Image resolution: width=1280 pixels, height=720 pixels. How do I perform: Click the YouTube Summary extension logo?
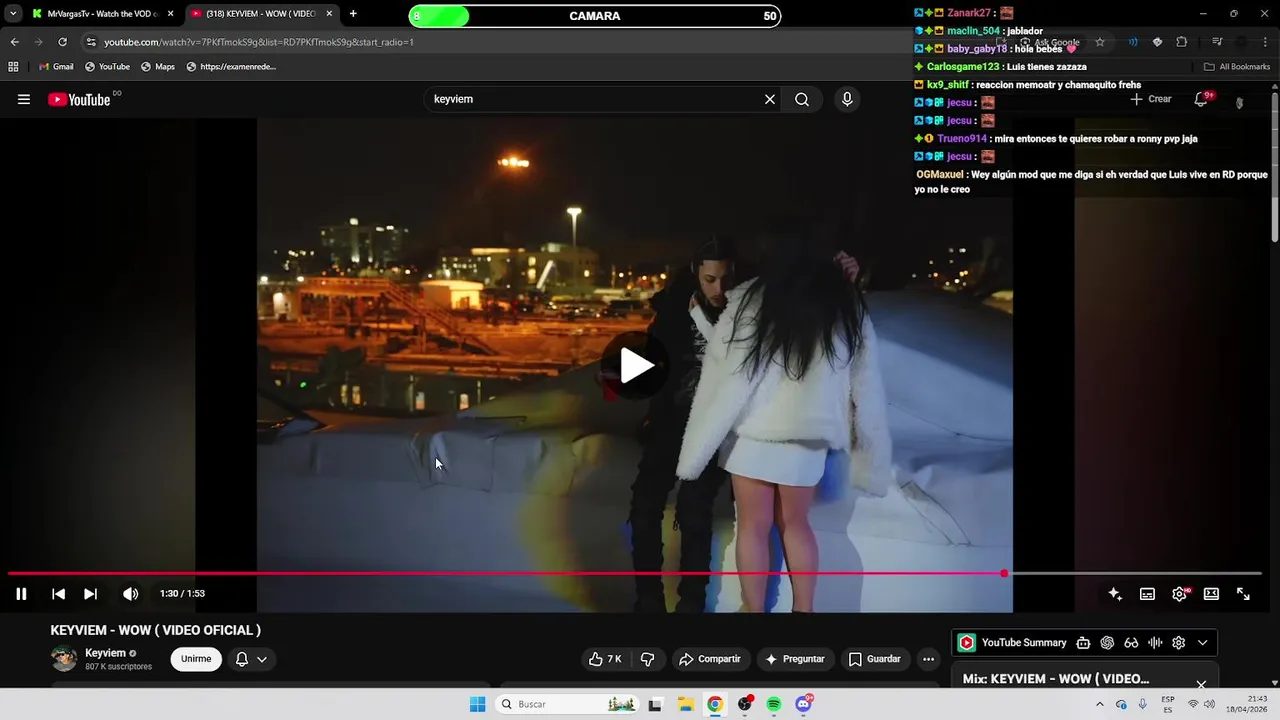[x=967, y=643]
